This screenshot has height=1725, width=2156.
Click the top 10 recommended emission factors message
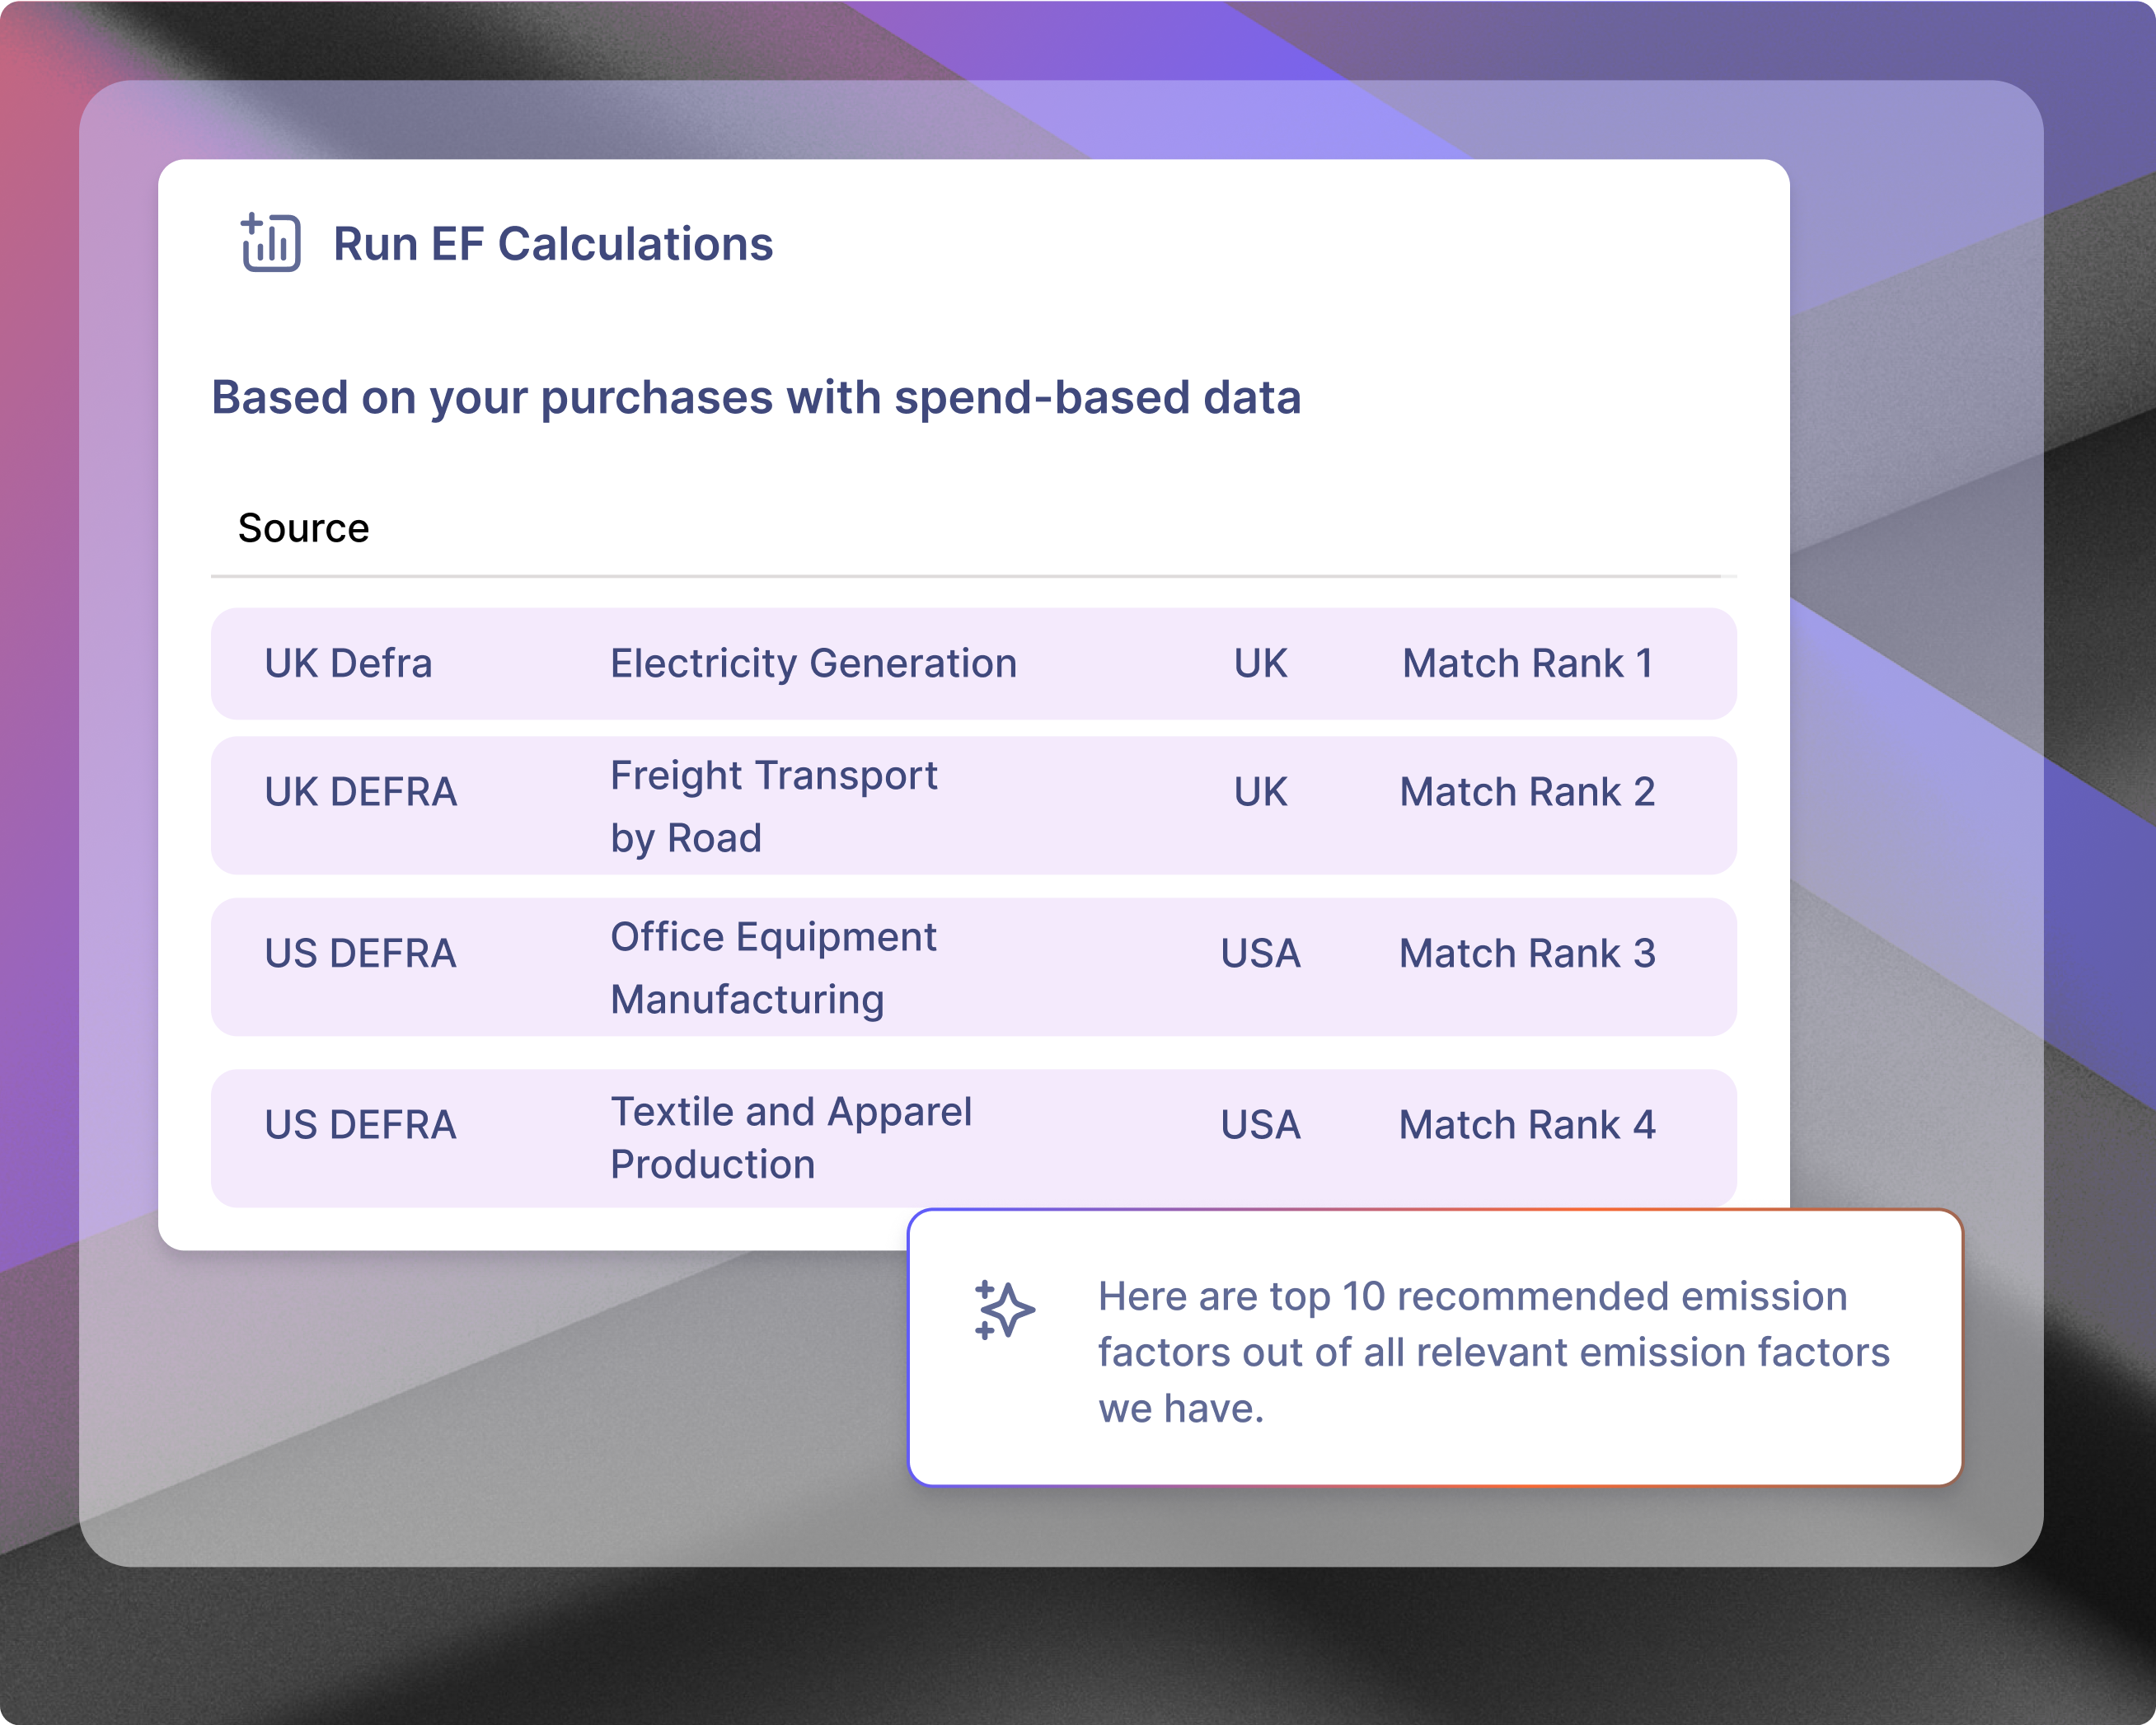(1494, 1351)
